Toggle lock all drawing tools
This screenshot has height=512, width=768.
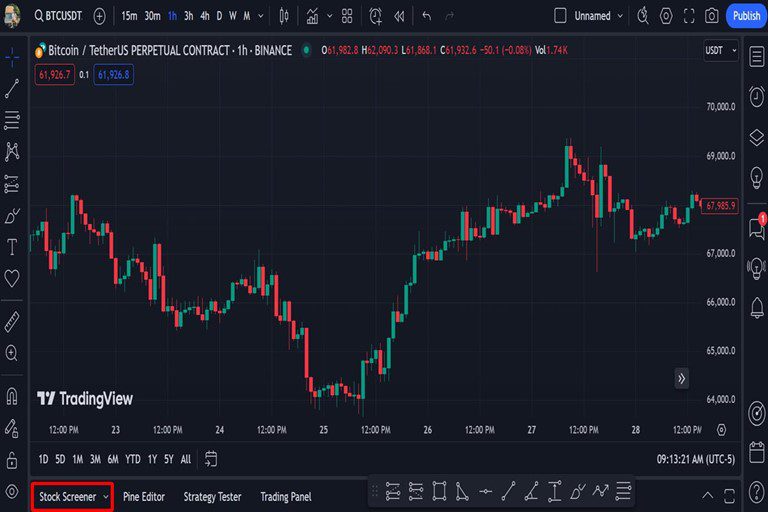pos(12,460)
